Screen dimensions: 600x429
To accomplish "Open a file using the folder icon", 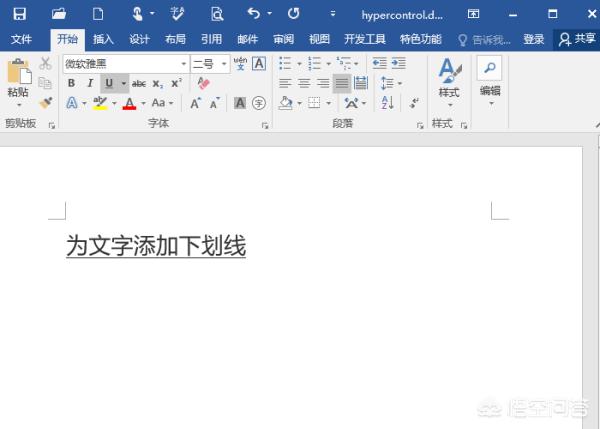I will [x=59, y=14].
